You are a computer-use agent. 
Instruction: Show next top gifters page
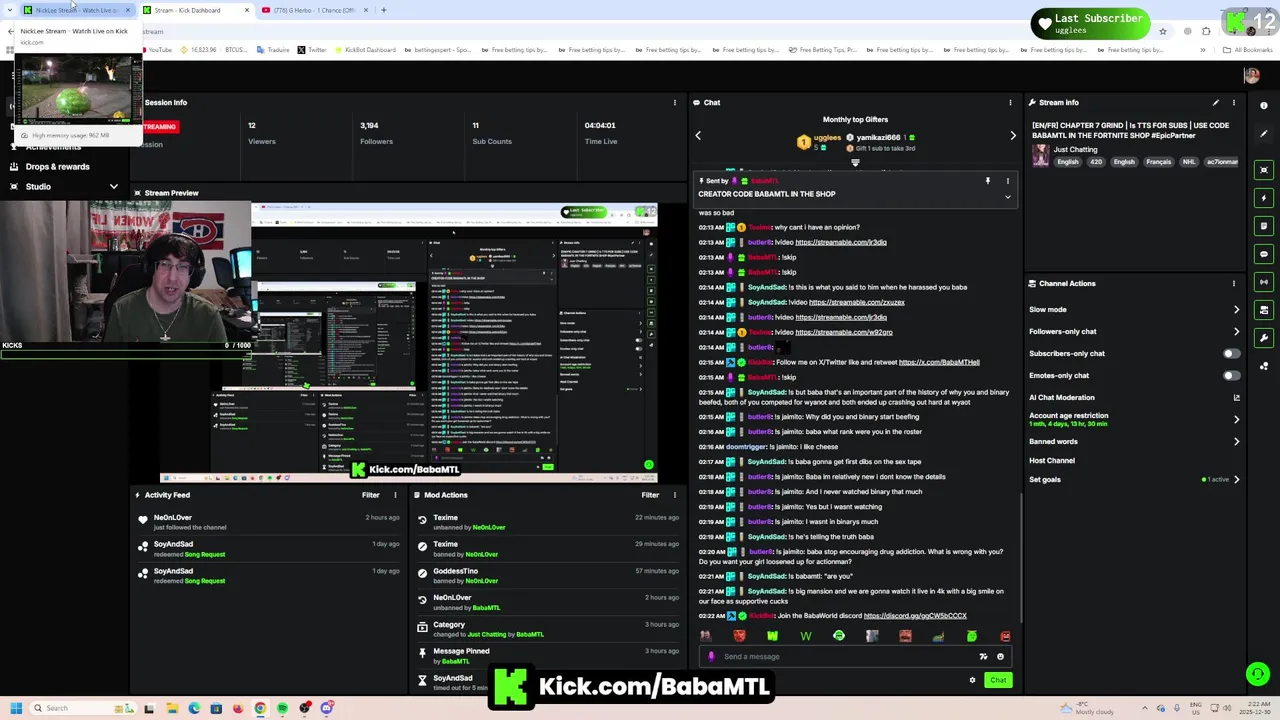click(1012, 136)
